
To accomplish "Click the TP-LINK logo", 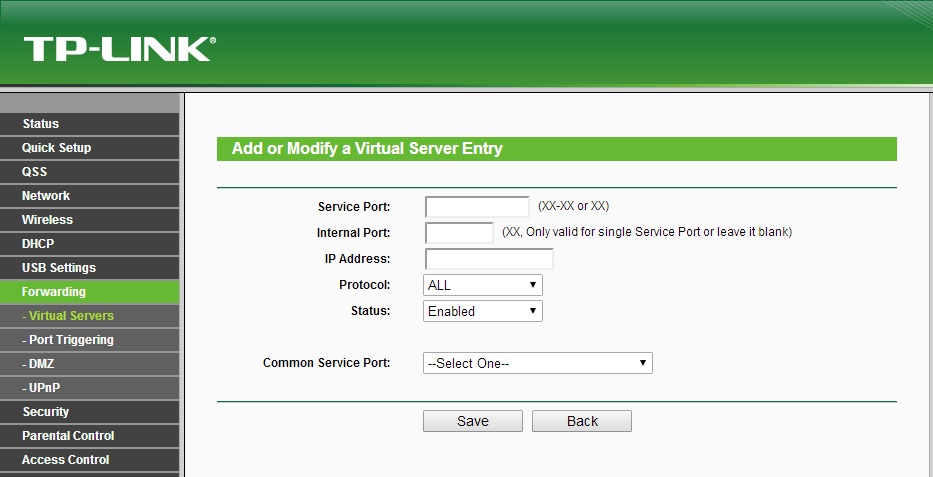I will coord(119,48).
